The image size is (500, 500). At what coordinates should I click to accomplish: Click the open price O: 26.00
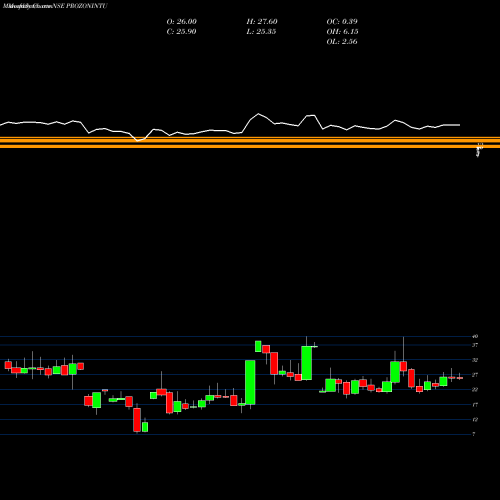181,22
